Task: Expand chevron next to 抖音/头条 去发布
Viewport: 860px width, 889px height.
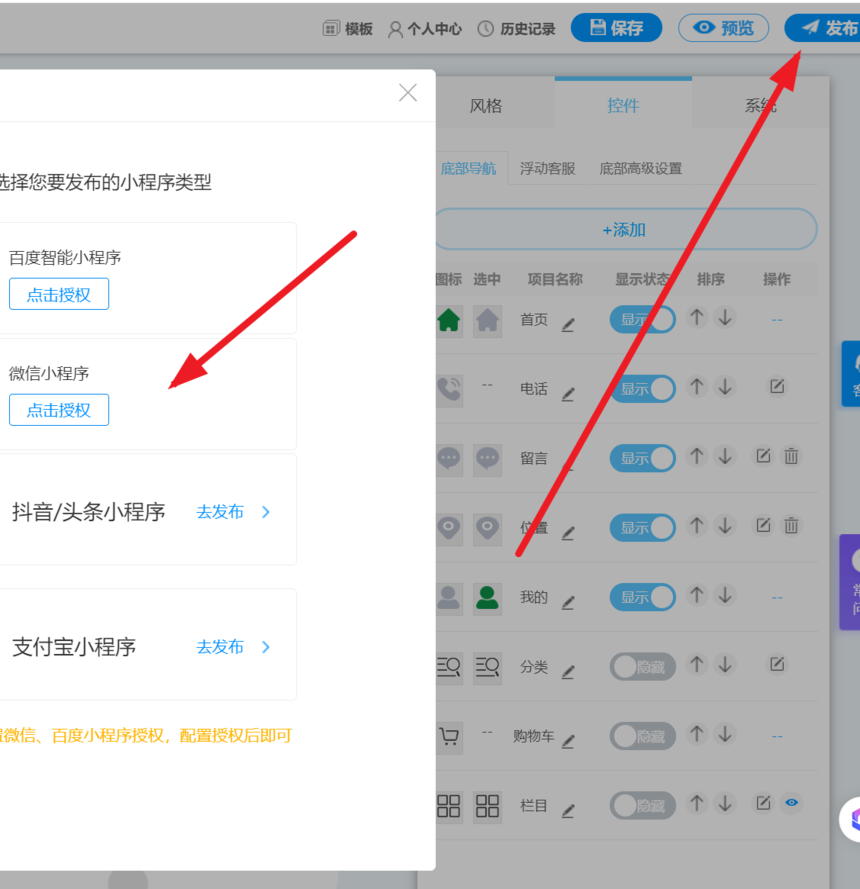Action: [266, 512]
